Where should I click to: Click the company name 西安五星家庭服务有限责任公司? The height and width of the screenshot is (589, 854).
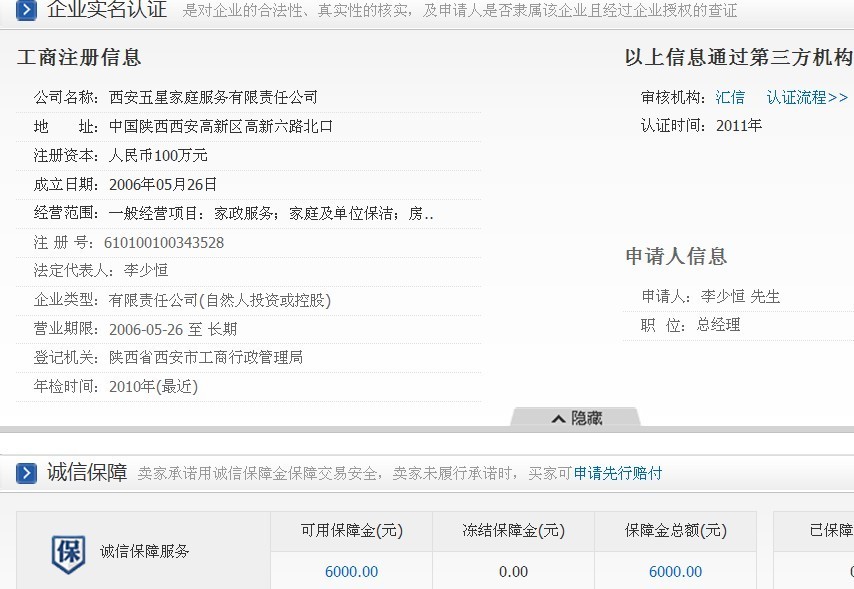[213, 97]
